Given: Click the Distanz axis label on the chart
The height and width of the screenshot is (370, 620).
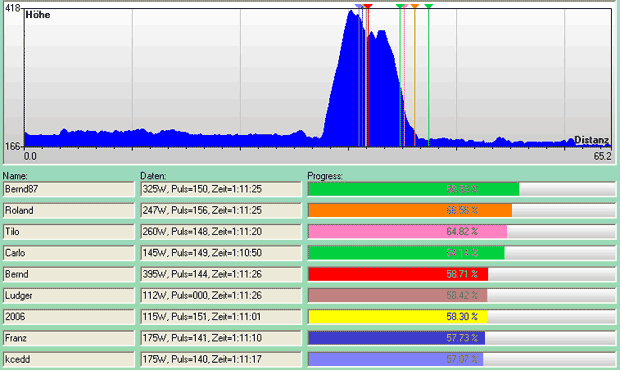Looking at the screenshot, I should (592, 140).
